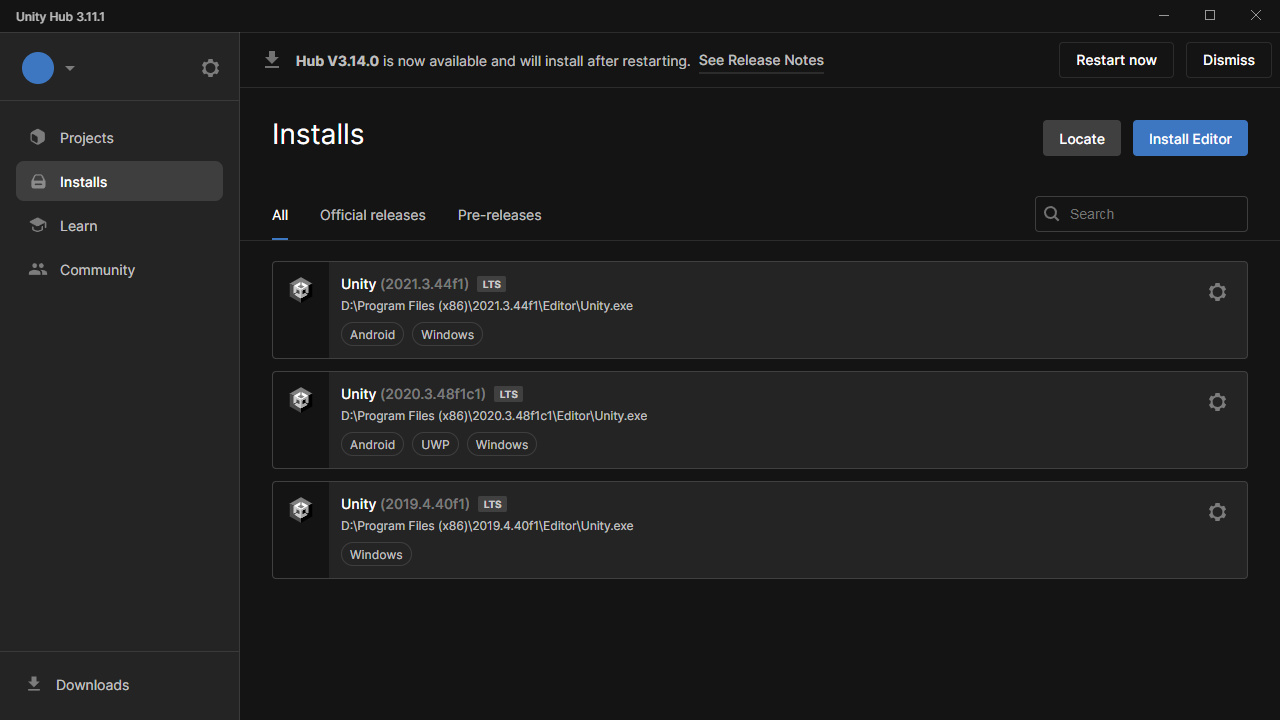
Task: Click the Projects cube icon
Action: tap(38, 138)
